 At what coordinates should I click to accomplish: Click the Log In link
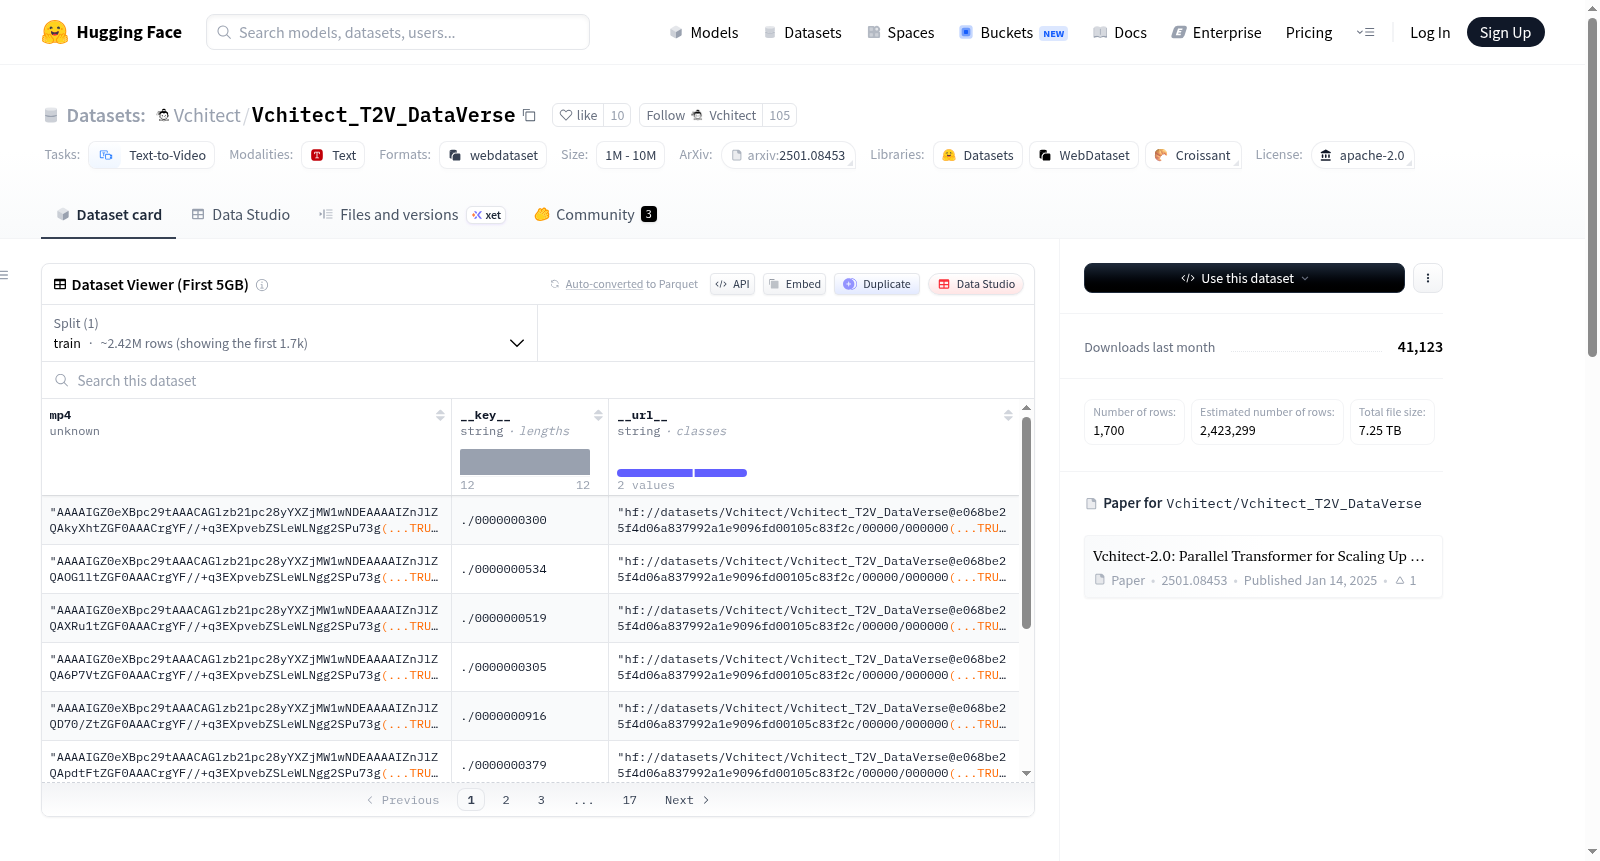click(x=1430, y=33)
